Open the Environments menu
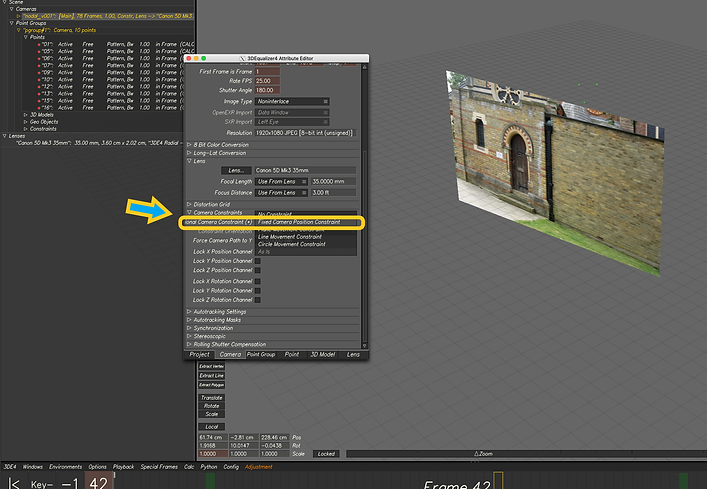 [x=65, y=467]
